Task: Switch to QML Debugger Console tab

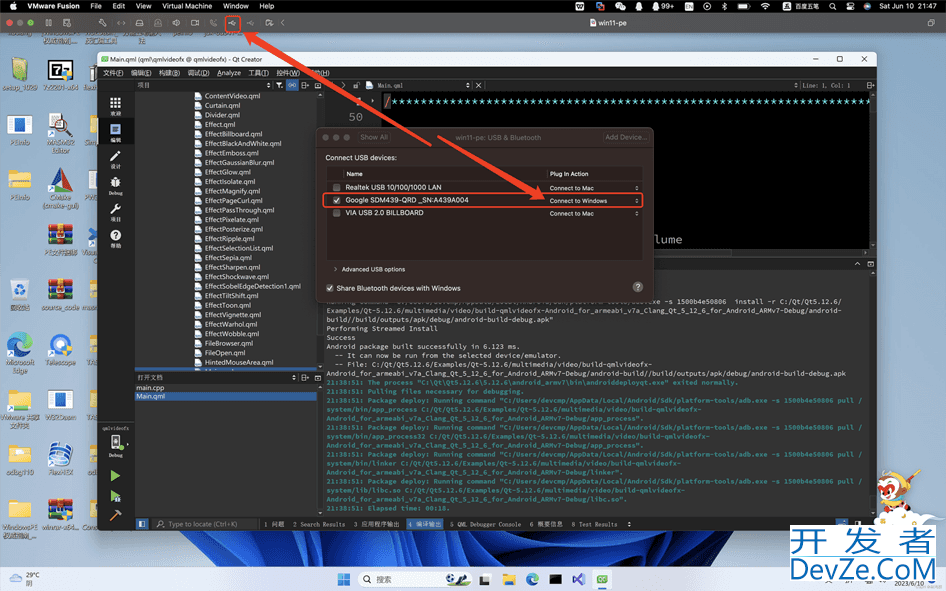Action: (485, 524)
